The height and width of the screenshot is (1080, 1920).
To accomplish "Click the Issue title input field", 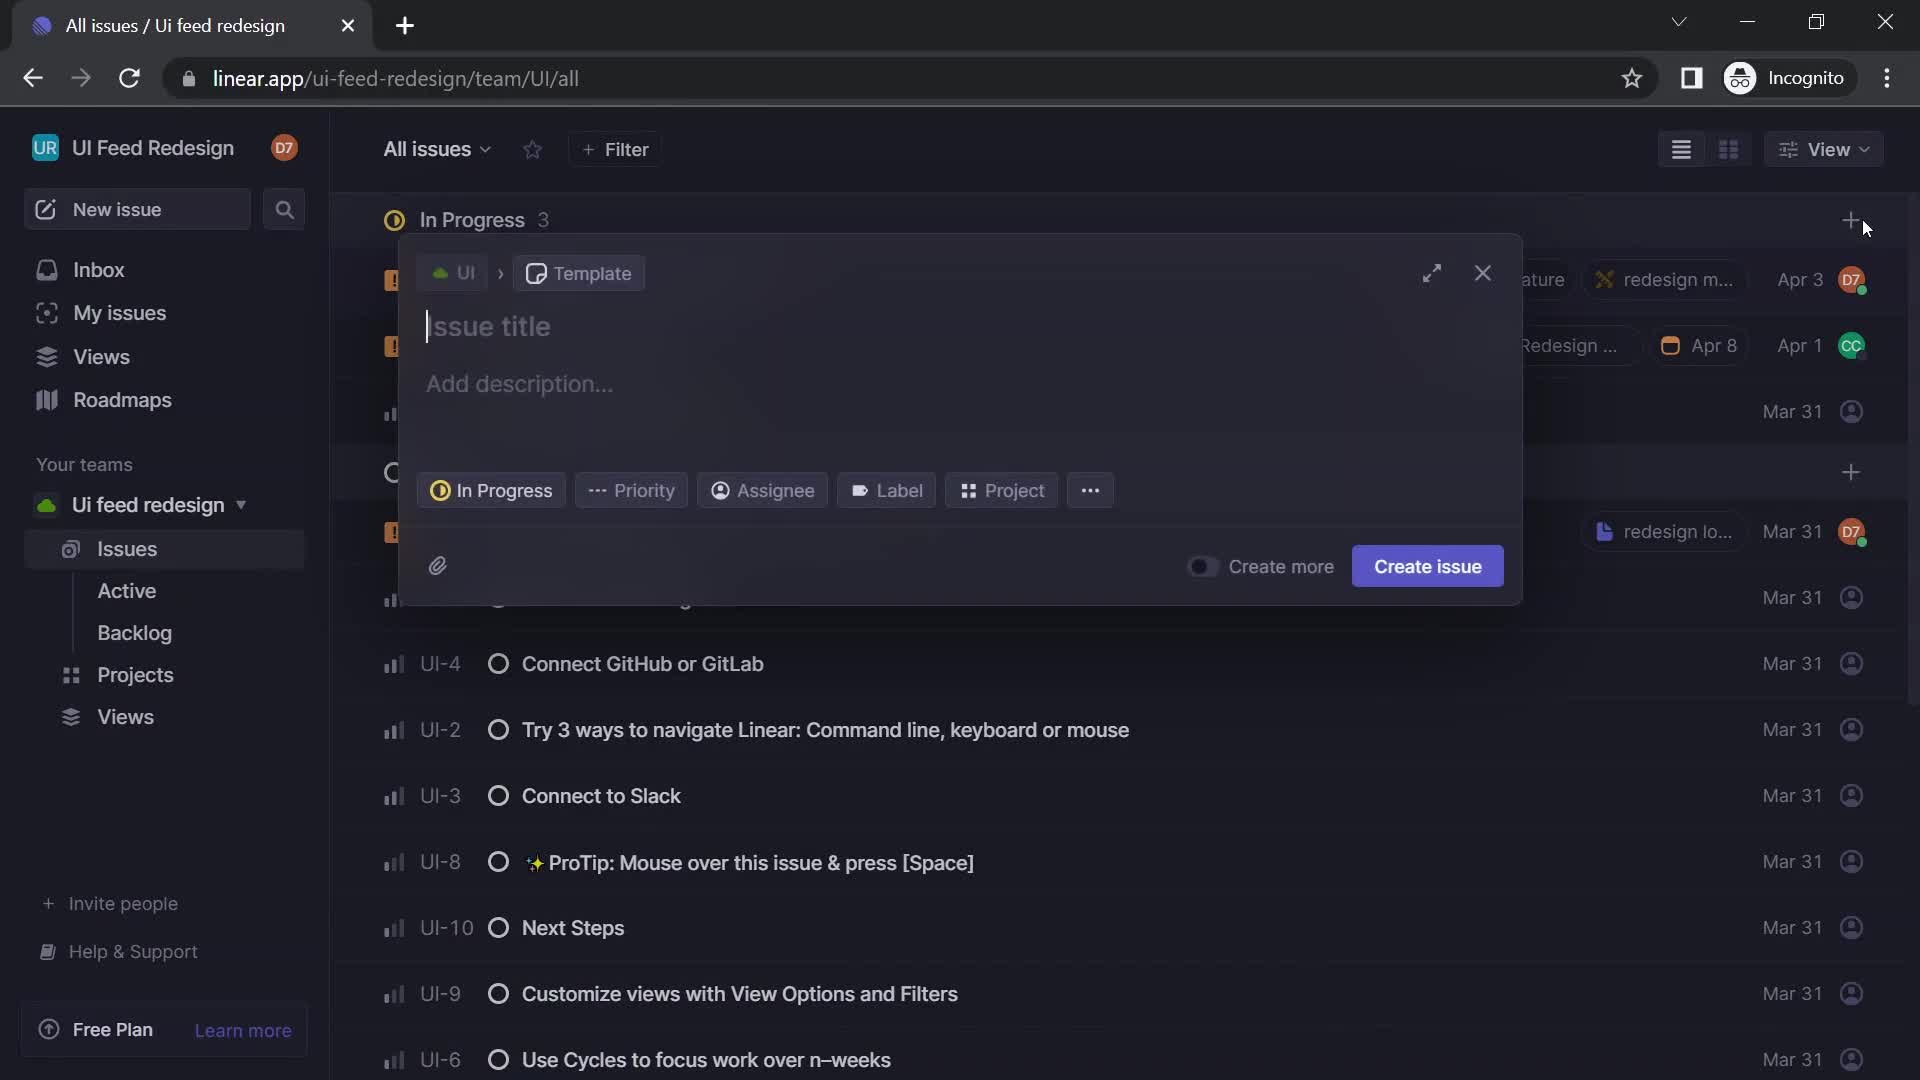I will [x=959, y=327].
